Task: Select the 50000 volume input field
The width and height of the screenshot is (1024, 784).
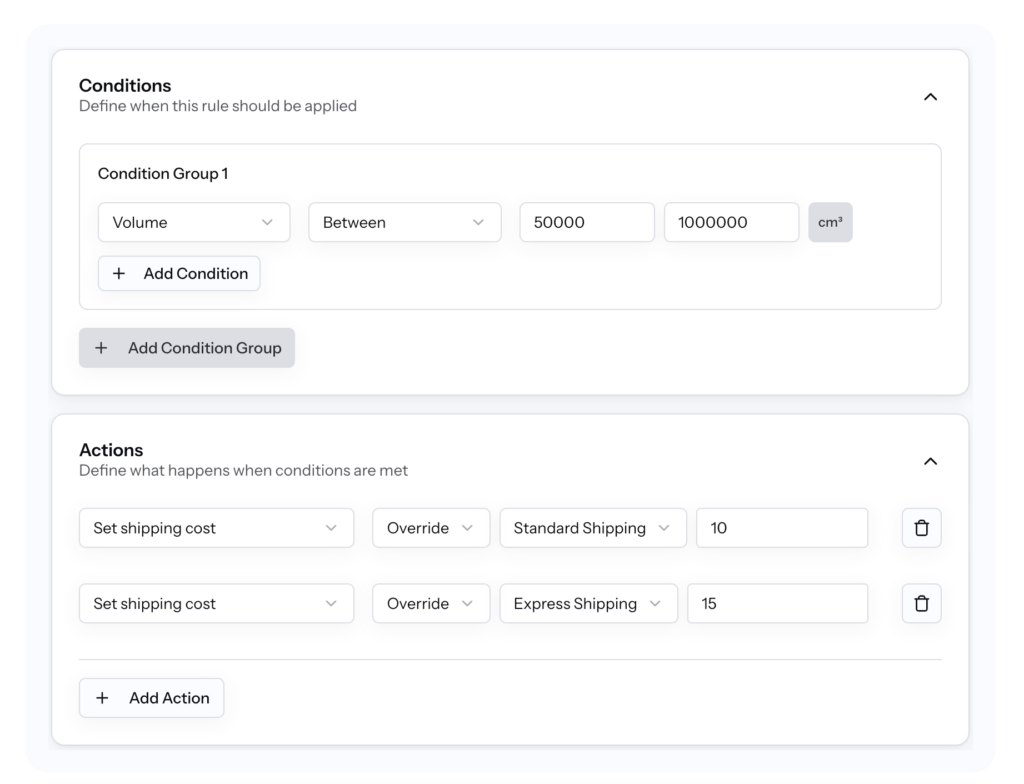Action: pos(587,222)
